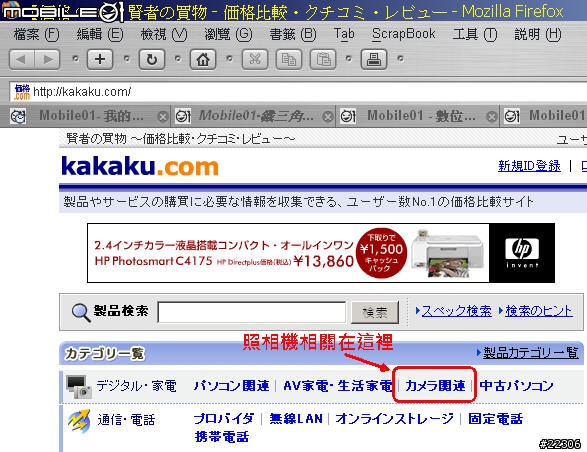Reload the page with the refresh button
This screenshot has height=452, width=587.
pos(152,59)
